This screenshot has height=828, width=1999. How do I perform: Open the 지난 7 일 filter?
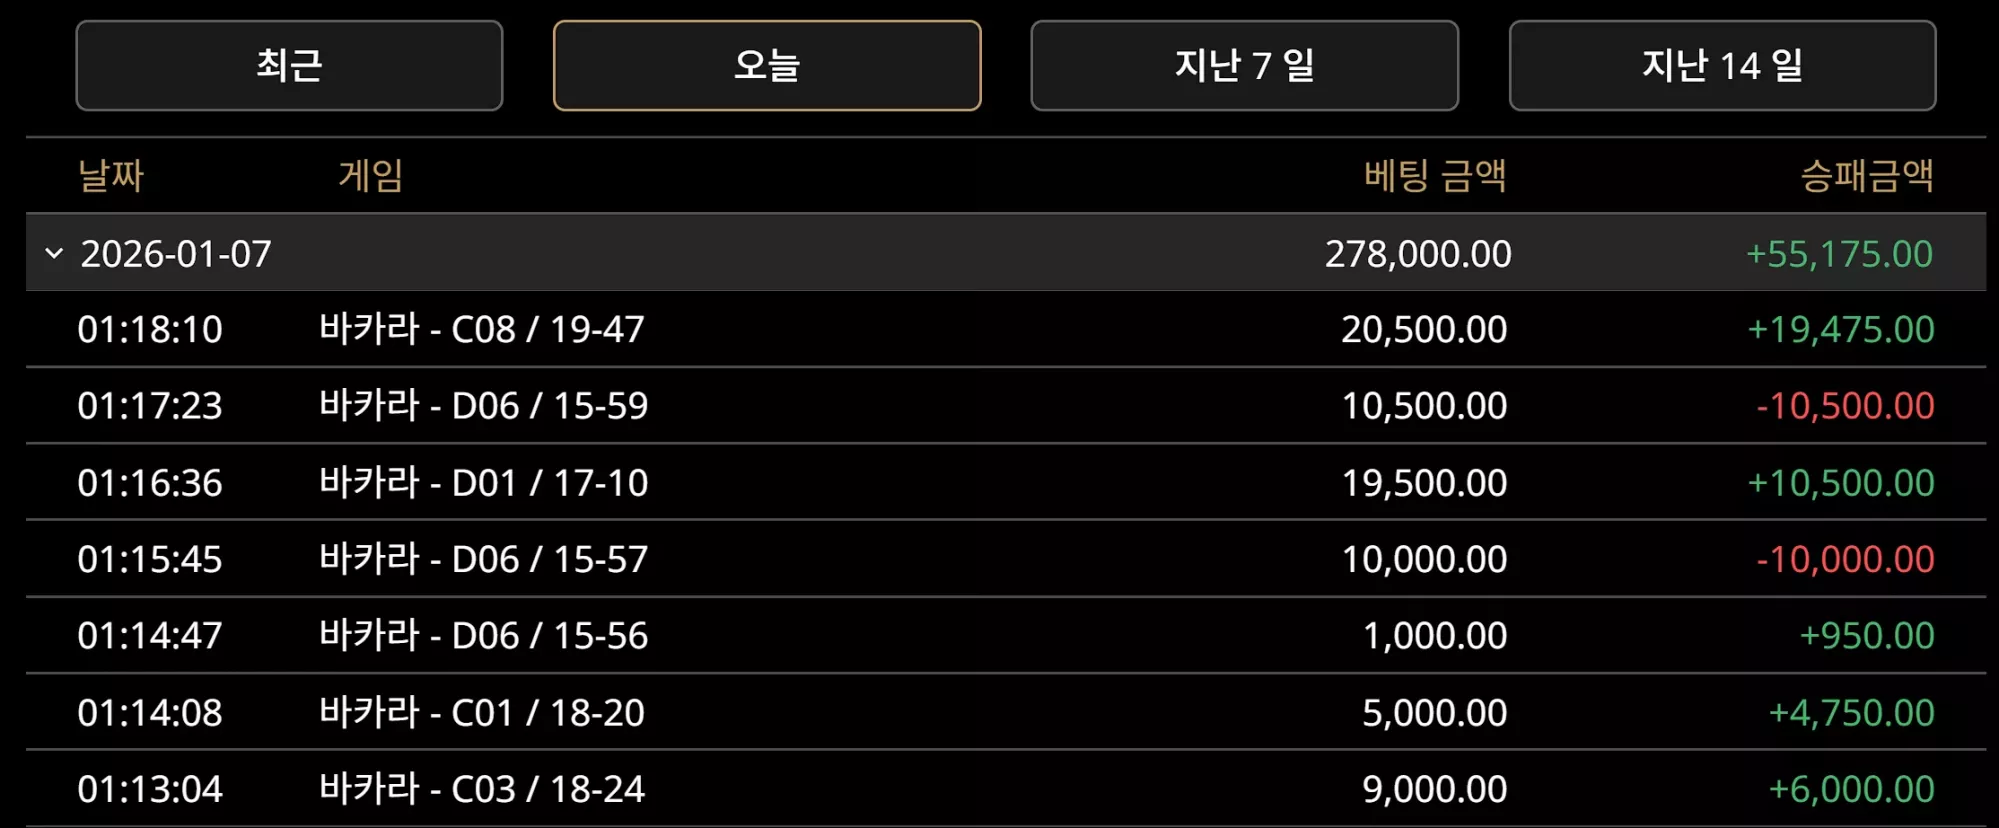pyautogui.click(x=1245, y=66)
